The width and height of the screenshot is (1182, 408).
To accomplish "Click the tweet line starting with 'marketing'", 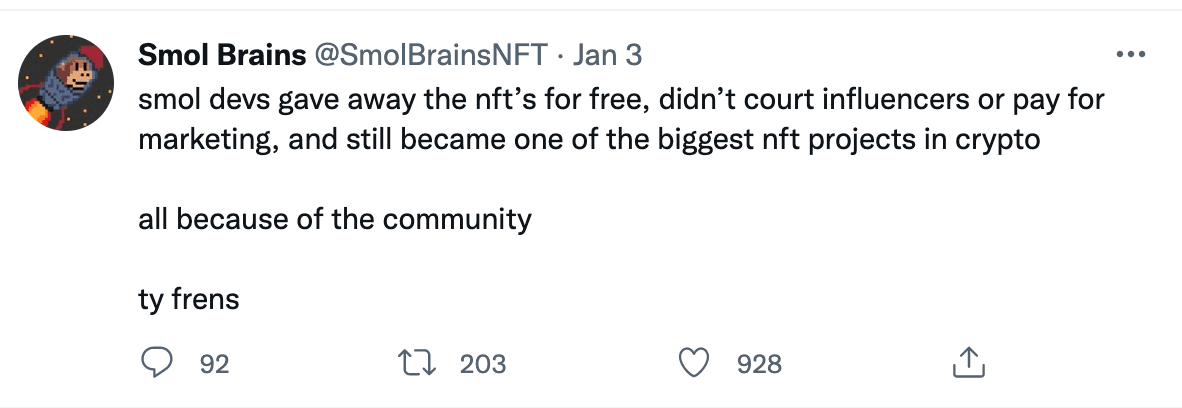I will pos(589,139).
